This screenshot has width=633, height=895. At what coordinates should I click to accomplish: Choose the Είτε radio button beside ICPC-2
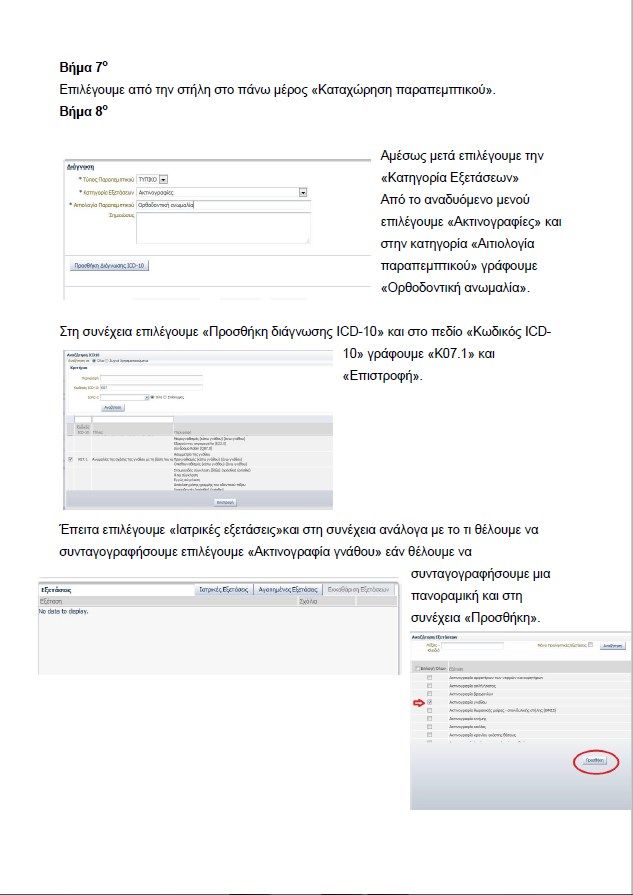point(152,397)
